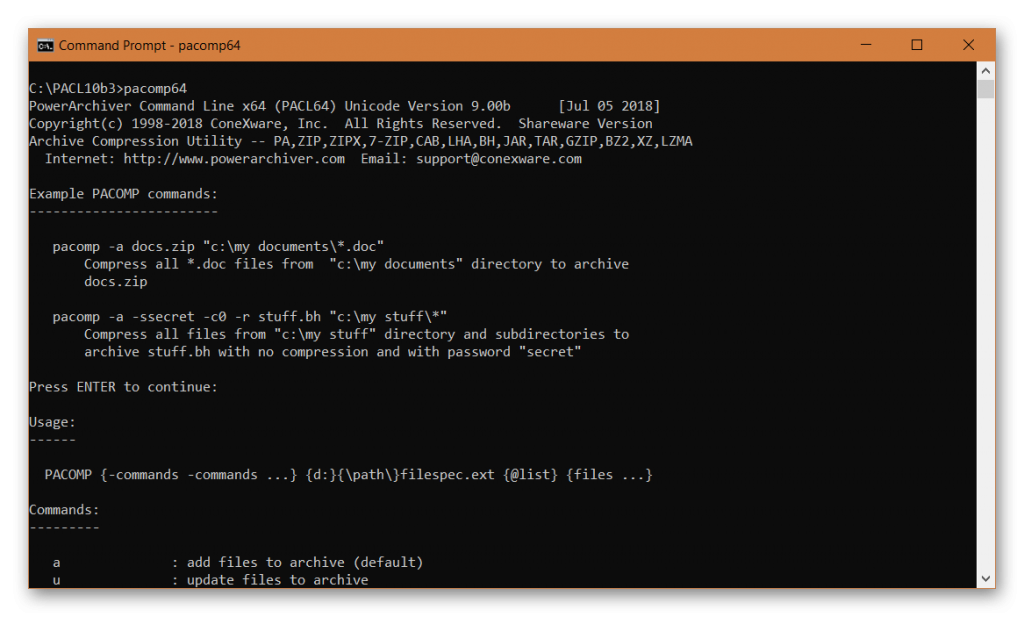
Task: Click the maximize window button
Action: [x=915, y=44]
